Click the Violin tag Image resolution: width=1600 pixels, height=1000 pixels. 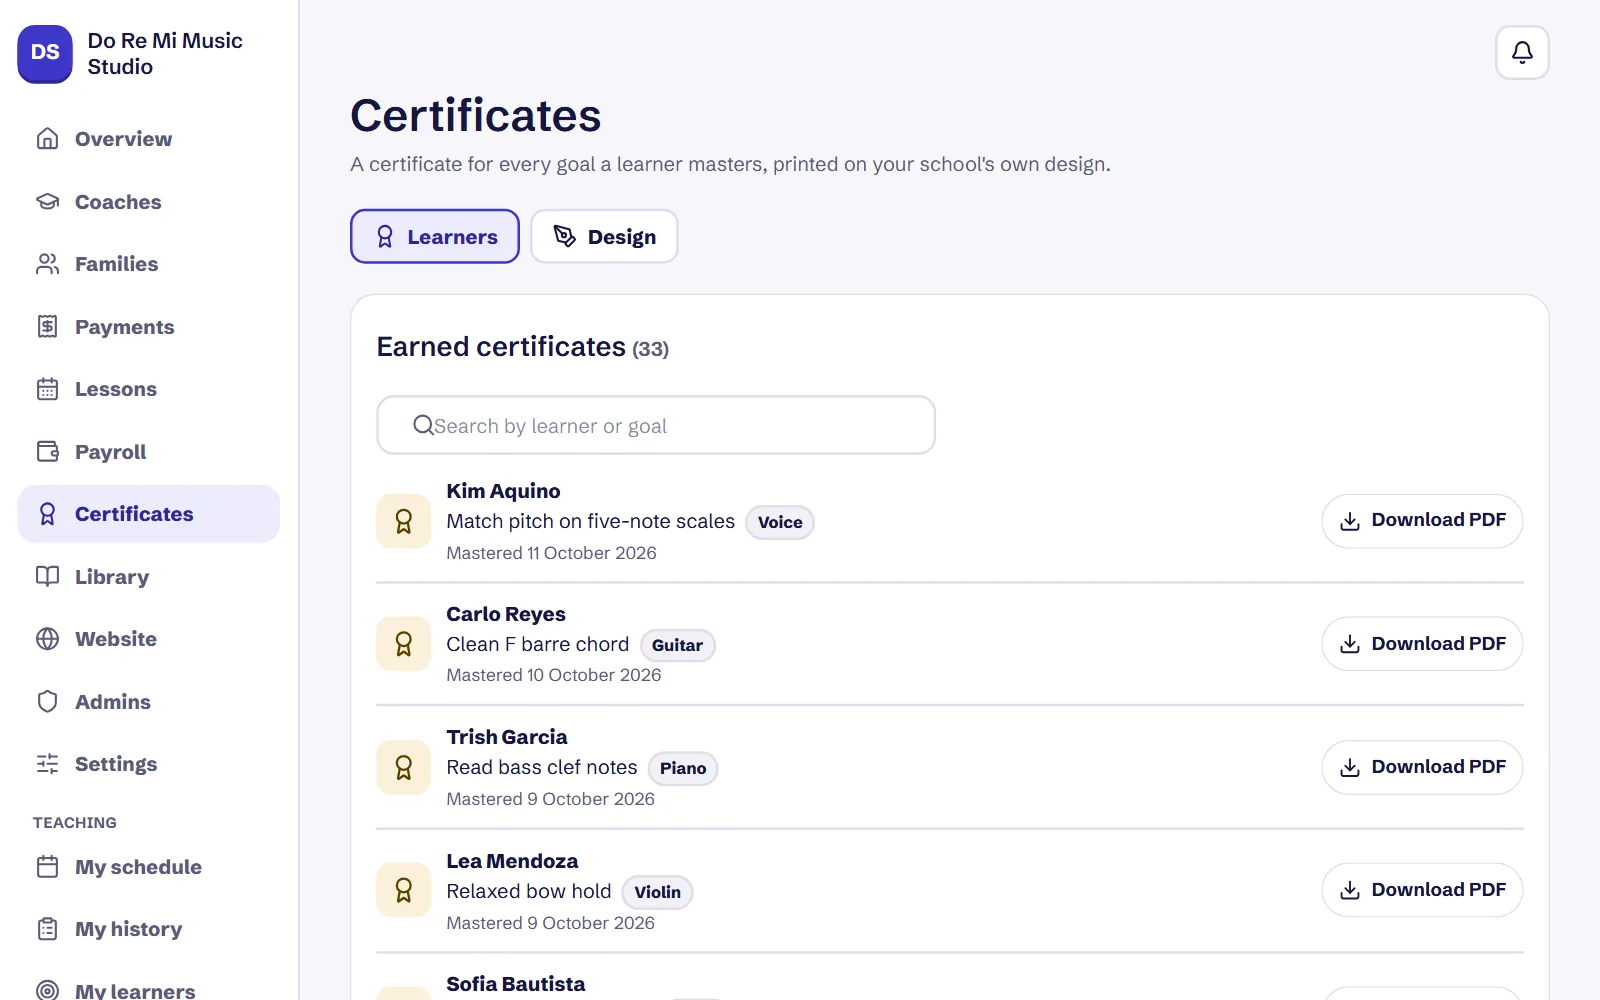pyautogui.click(x=657, y=892)
